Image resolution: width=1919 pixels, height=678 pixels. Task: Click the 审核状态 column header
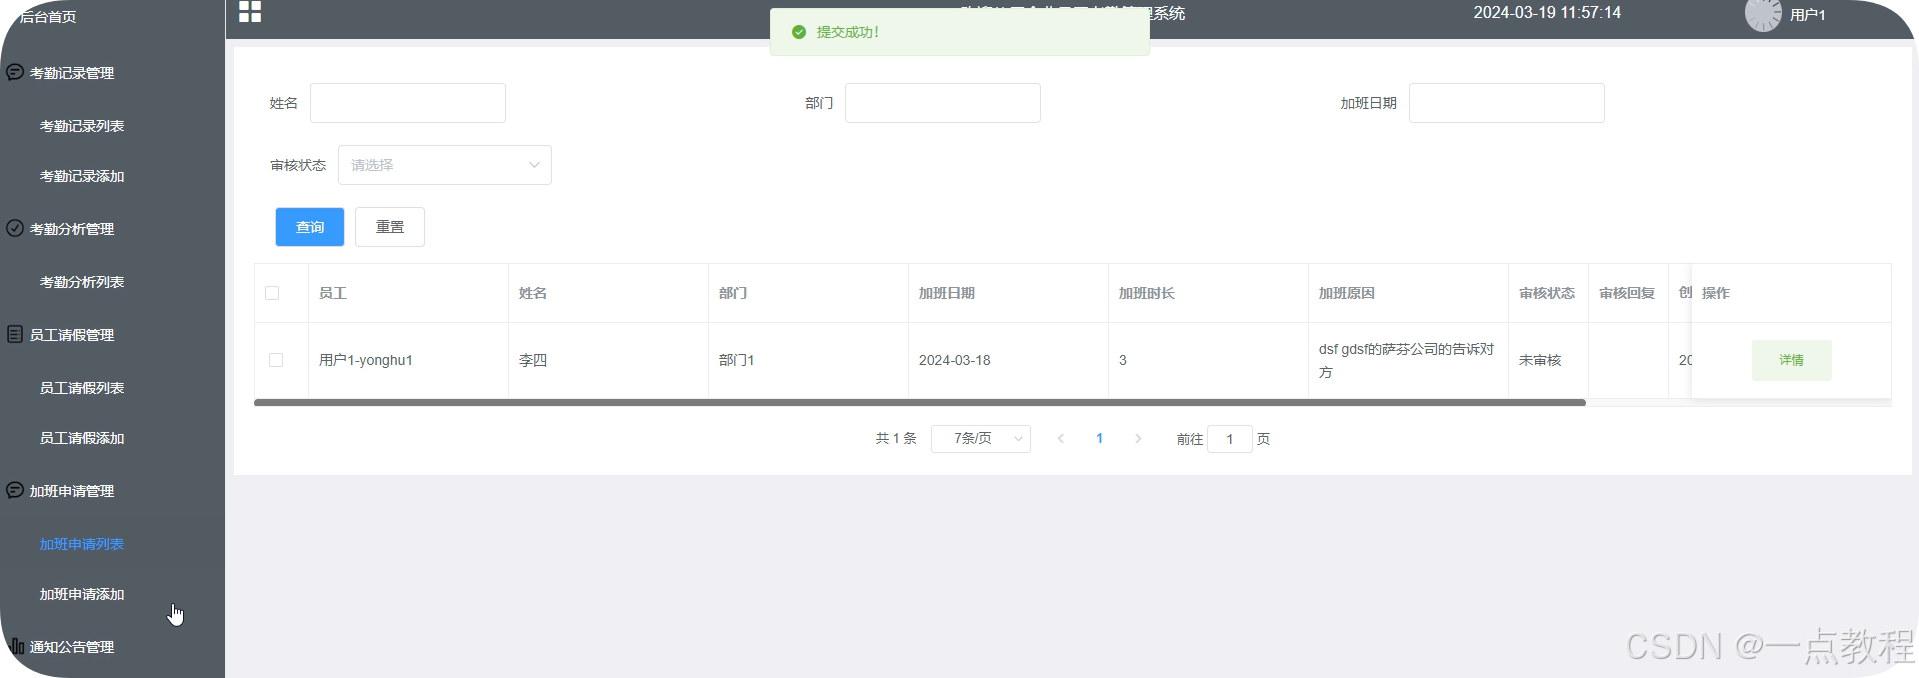pyautogui.click(x=1547, y=293)
